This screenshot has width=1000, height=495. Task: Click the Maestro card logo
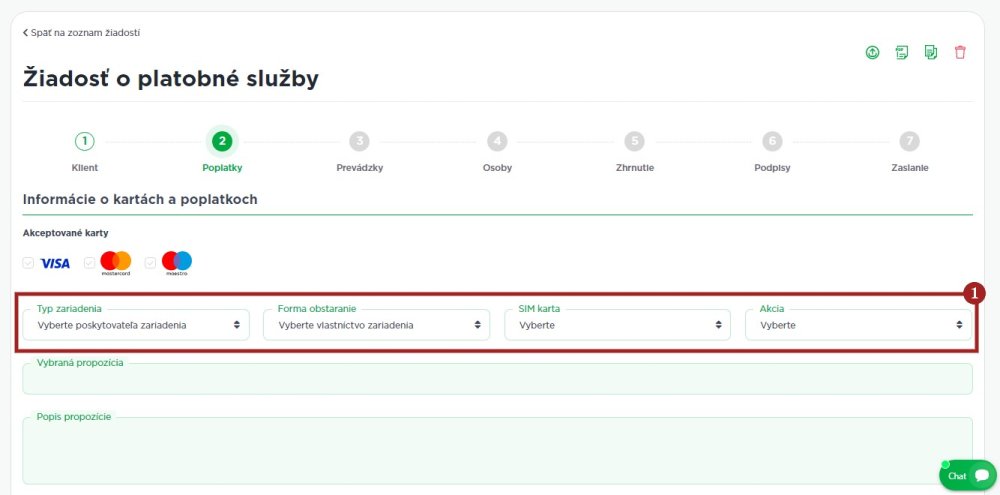tap(177, 263)
